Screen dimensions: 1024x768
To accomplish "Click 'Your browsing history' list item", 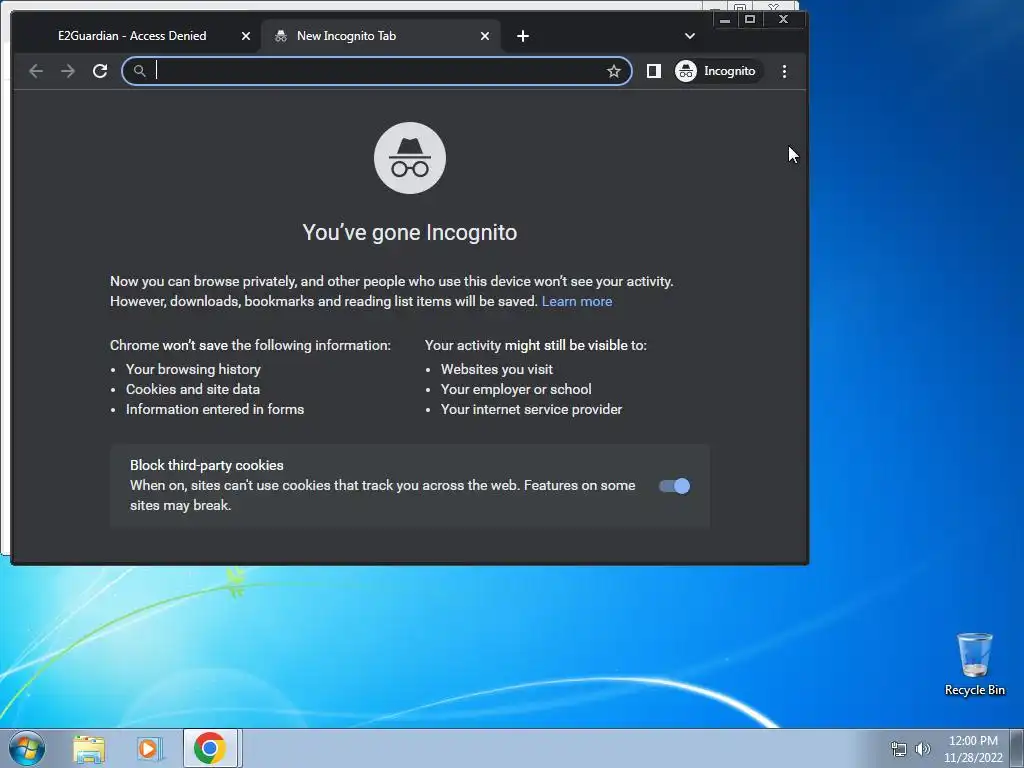I will [x=193, y=369].
